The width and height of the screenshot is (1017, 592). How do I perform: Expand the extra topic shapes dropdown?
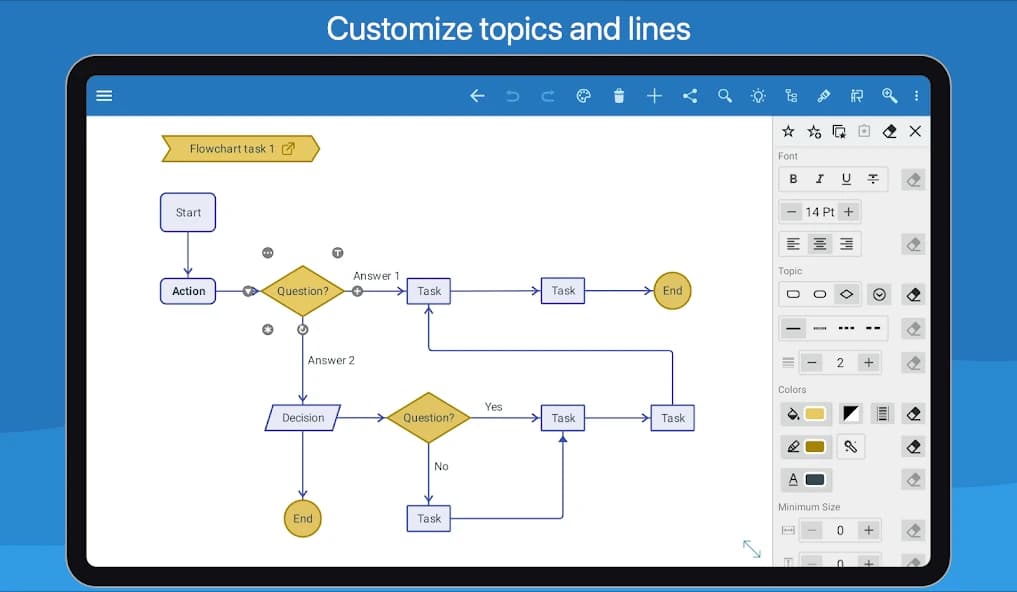pos(878,293)
